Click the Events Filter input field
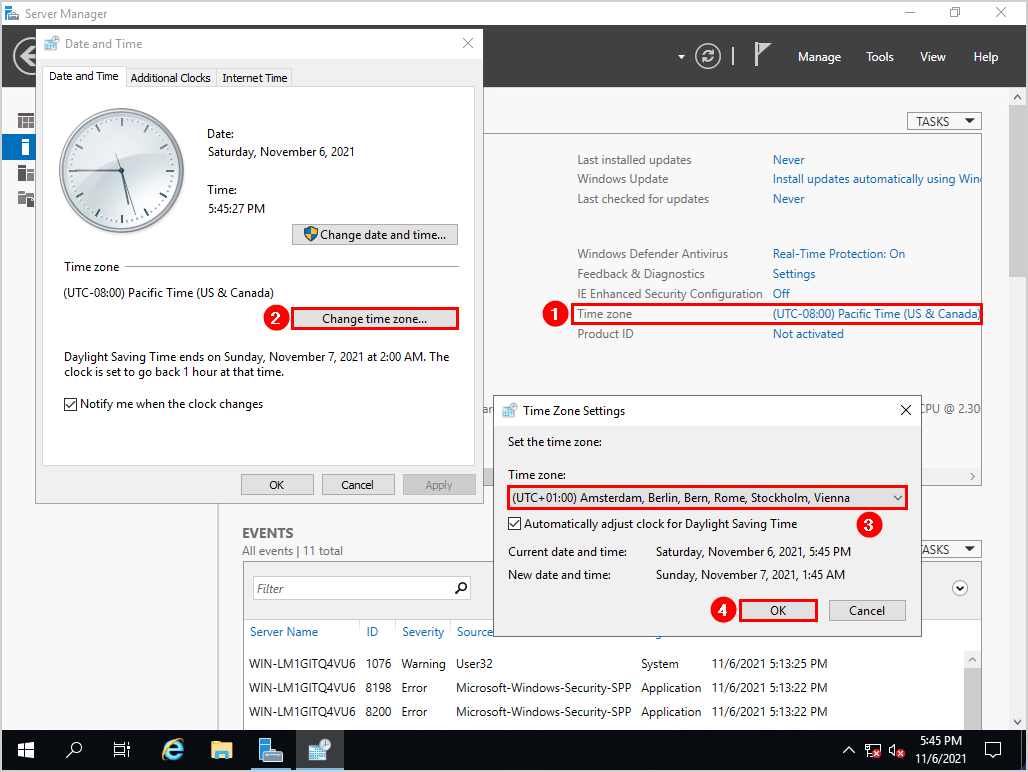 353,589
